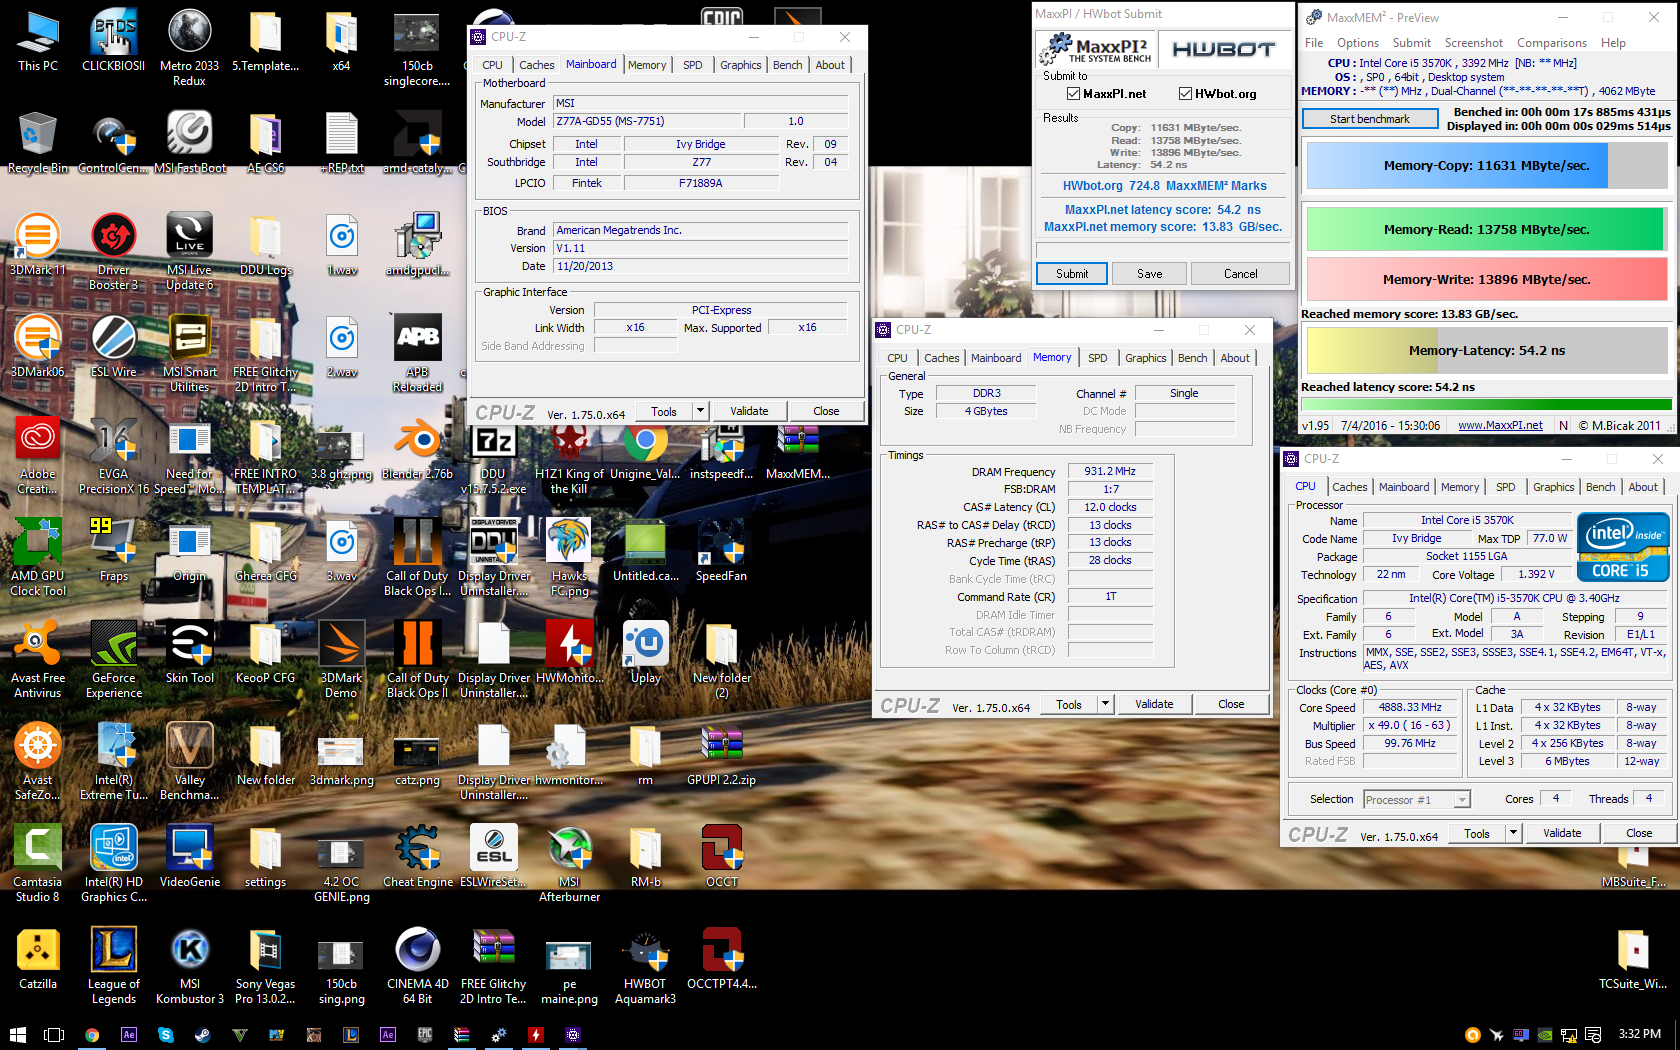Launch the OCCT desktop shortcut
This screenshot has width=1680, height=1050.
722,856
